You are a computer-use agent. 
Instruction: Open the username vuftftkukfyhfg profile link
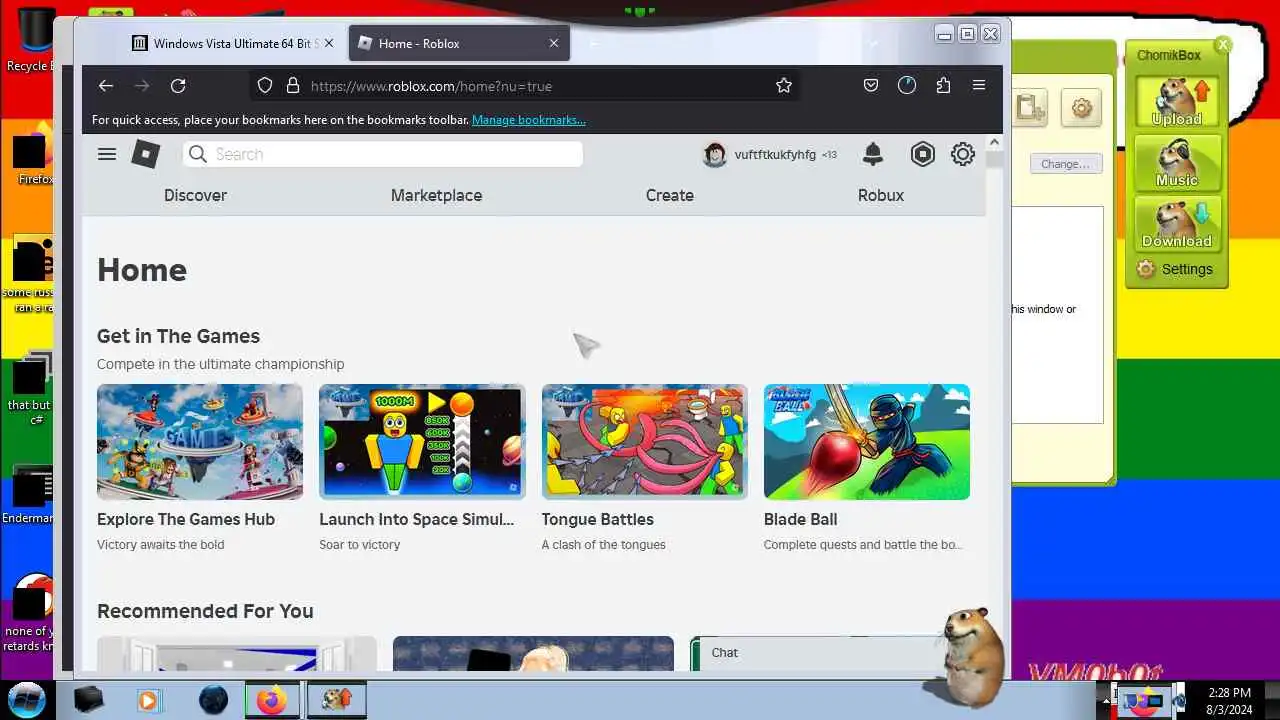(x=775, y=154)
